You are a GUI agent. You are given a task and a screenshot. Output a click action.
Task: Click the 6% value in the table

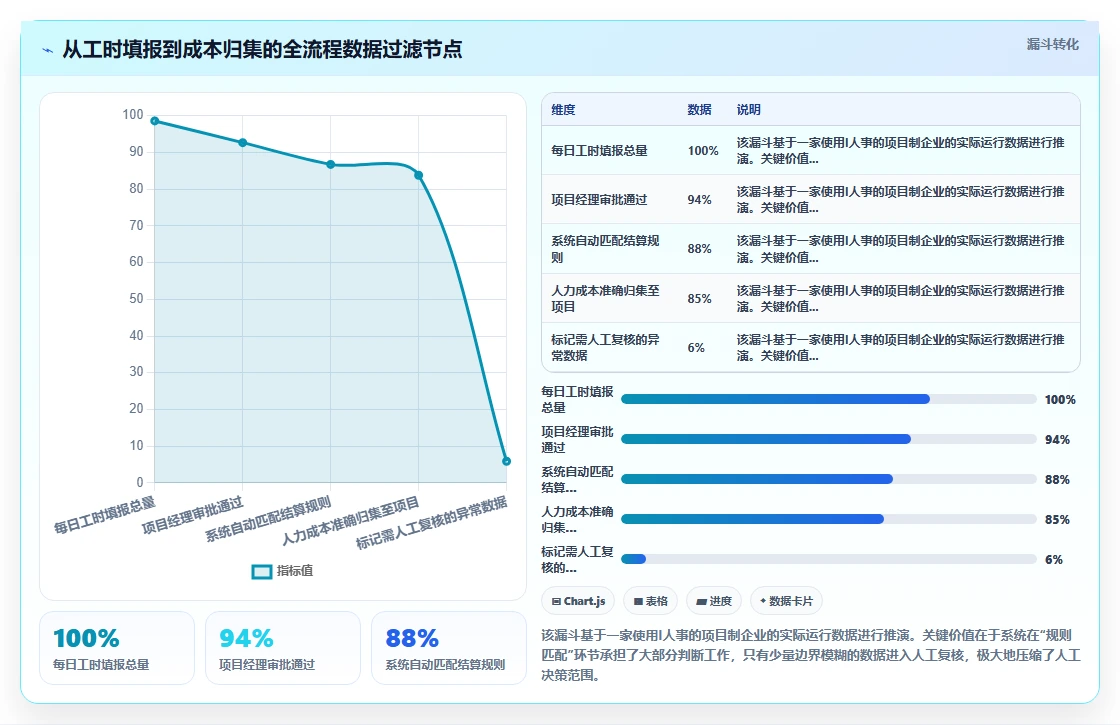coord(696,347)
